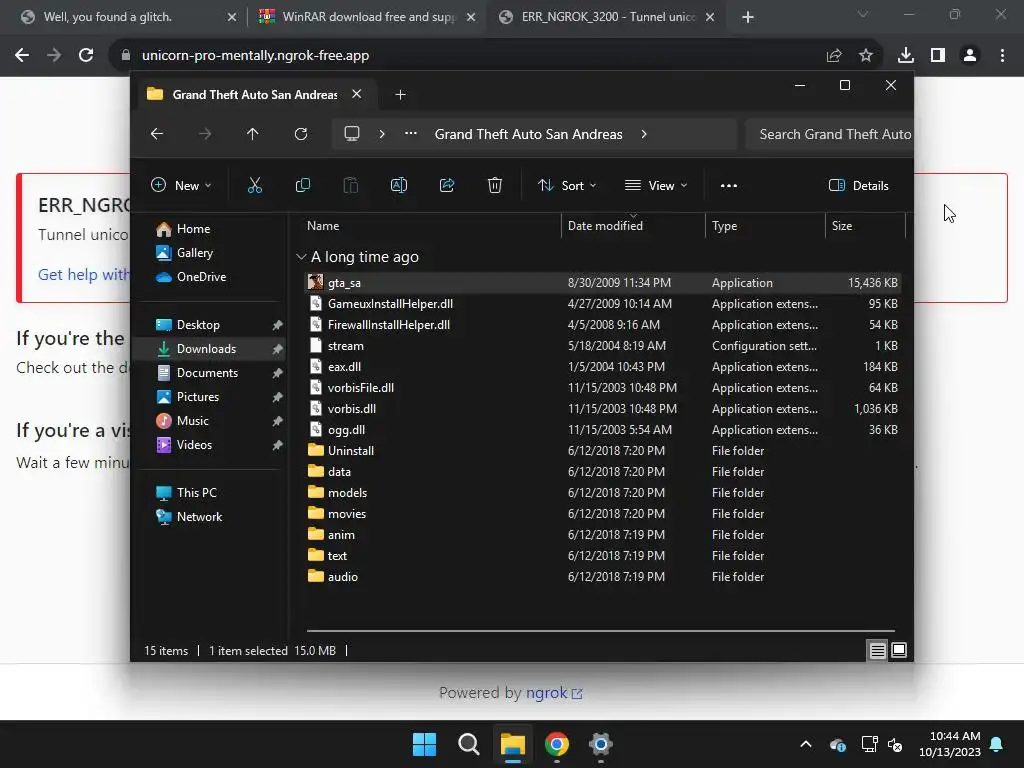Switch to details list view icon in status bar
Image resolution: width=1024 pixels, height=768 pixels.
(x=877, y=650)
